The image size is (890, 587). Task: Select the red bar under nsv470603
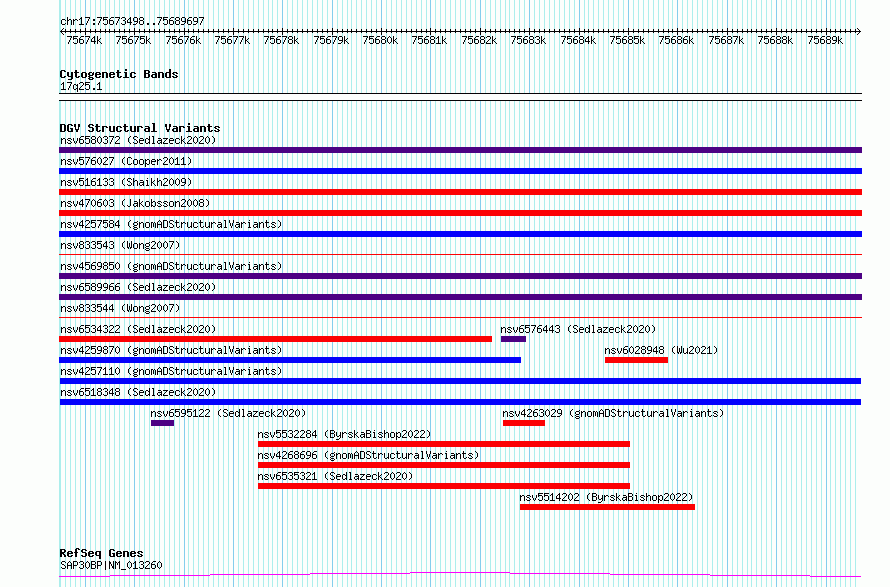(x=460, y=213)
